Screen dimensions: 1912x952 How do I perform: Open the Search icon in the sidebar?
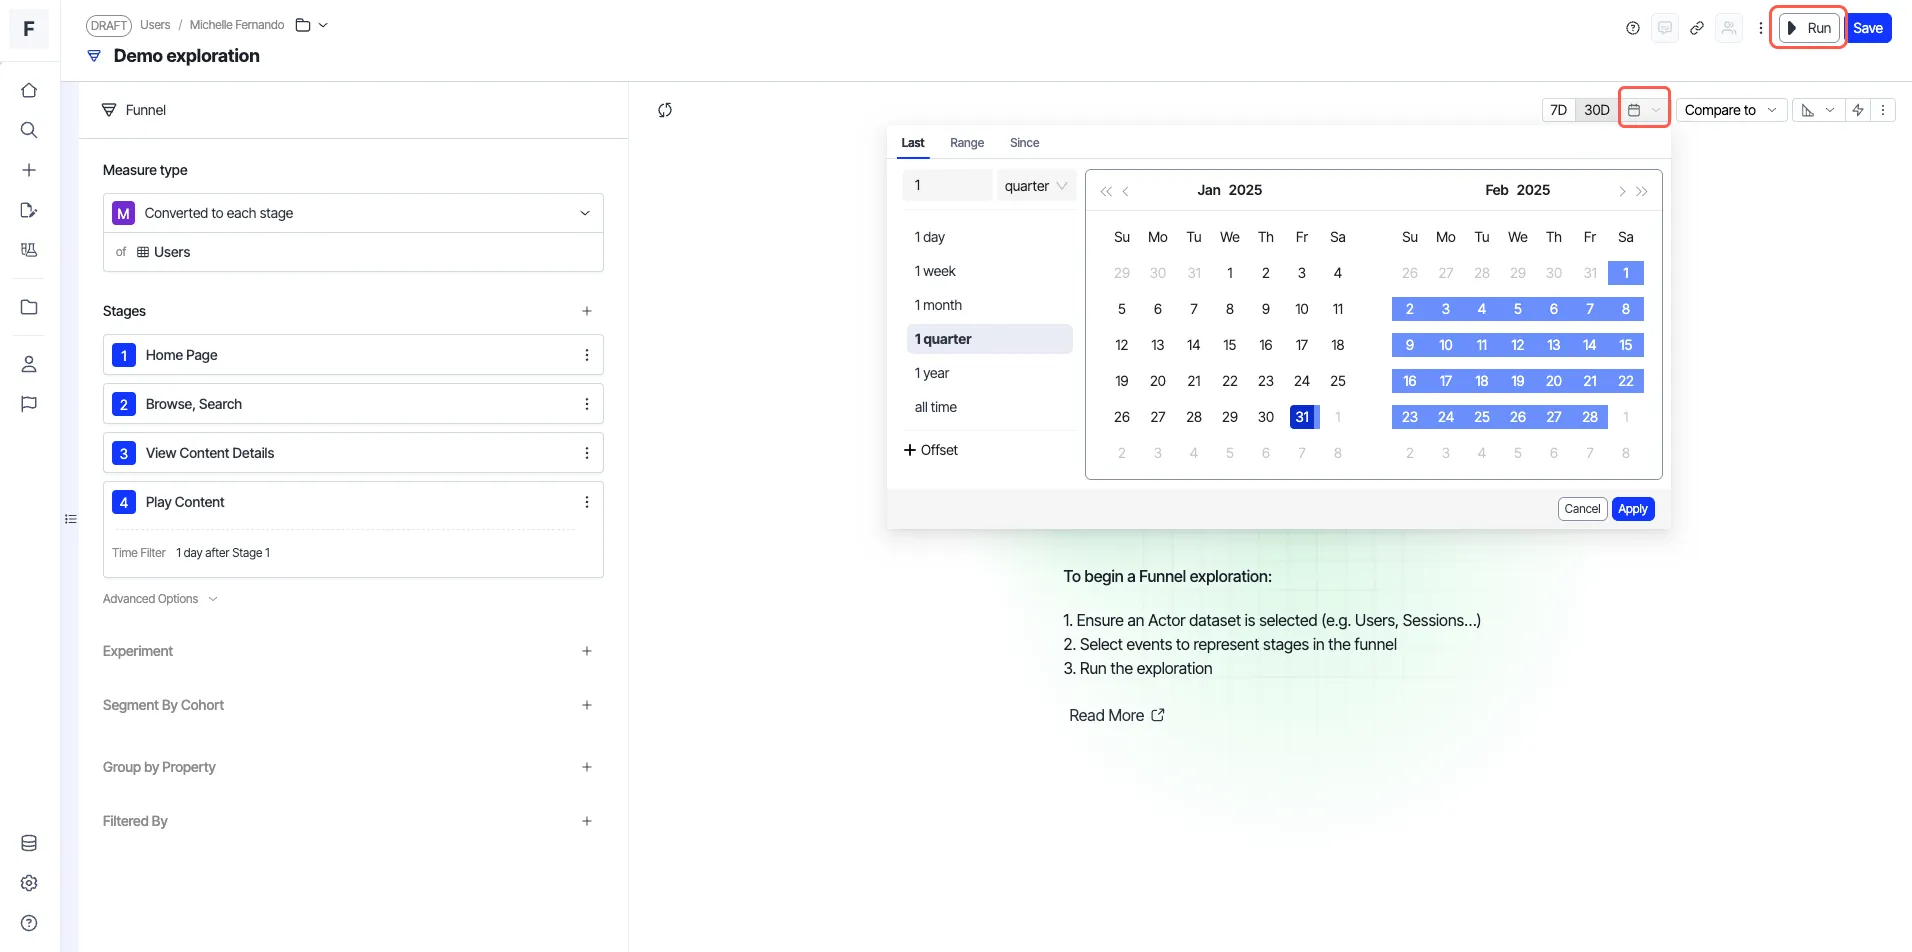tap(29, 130)
